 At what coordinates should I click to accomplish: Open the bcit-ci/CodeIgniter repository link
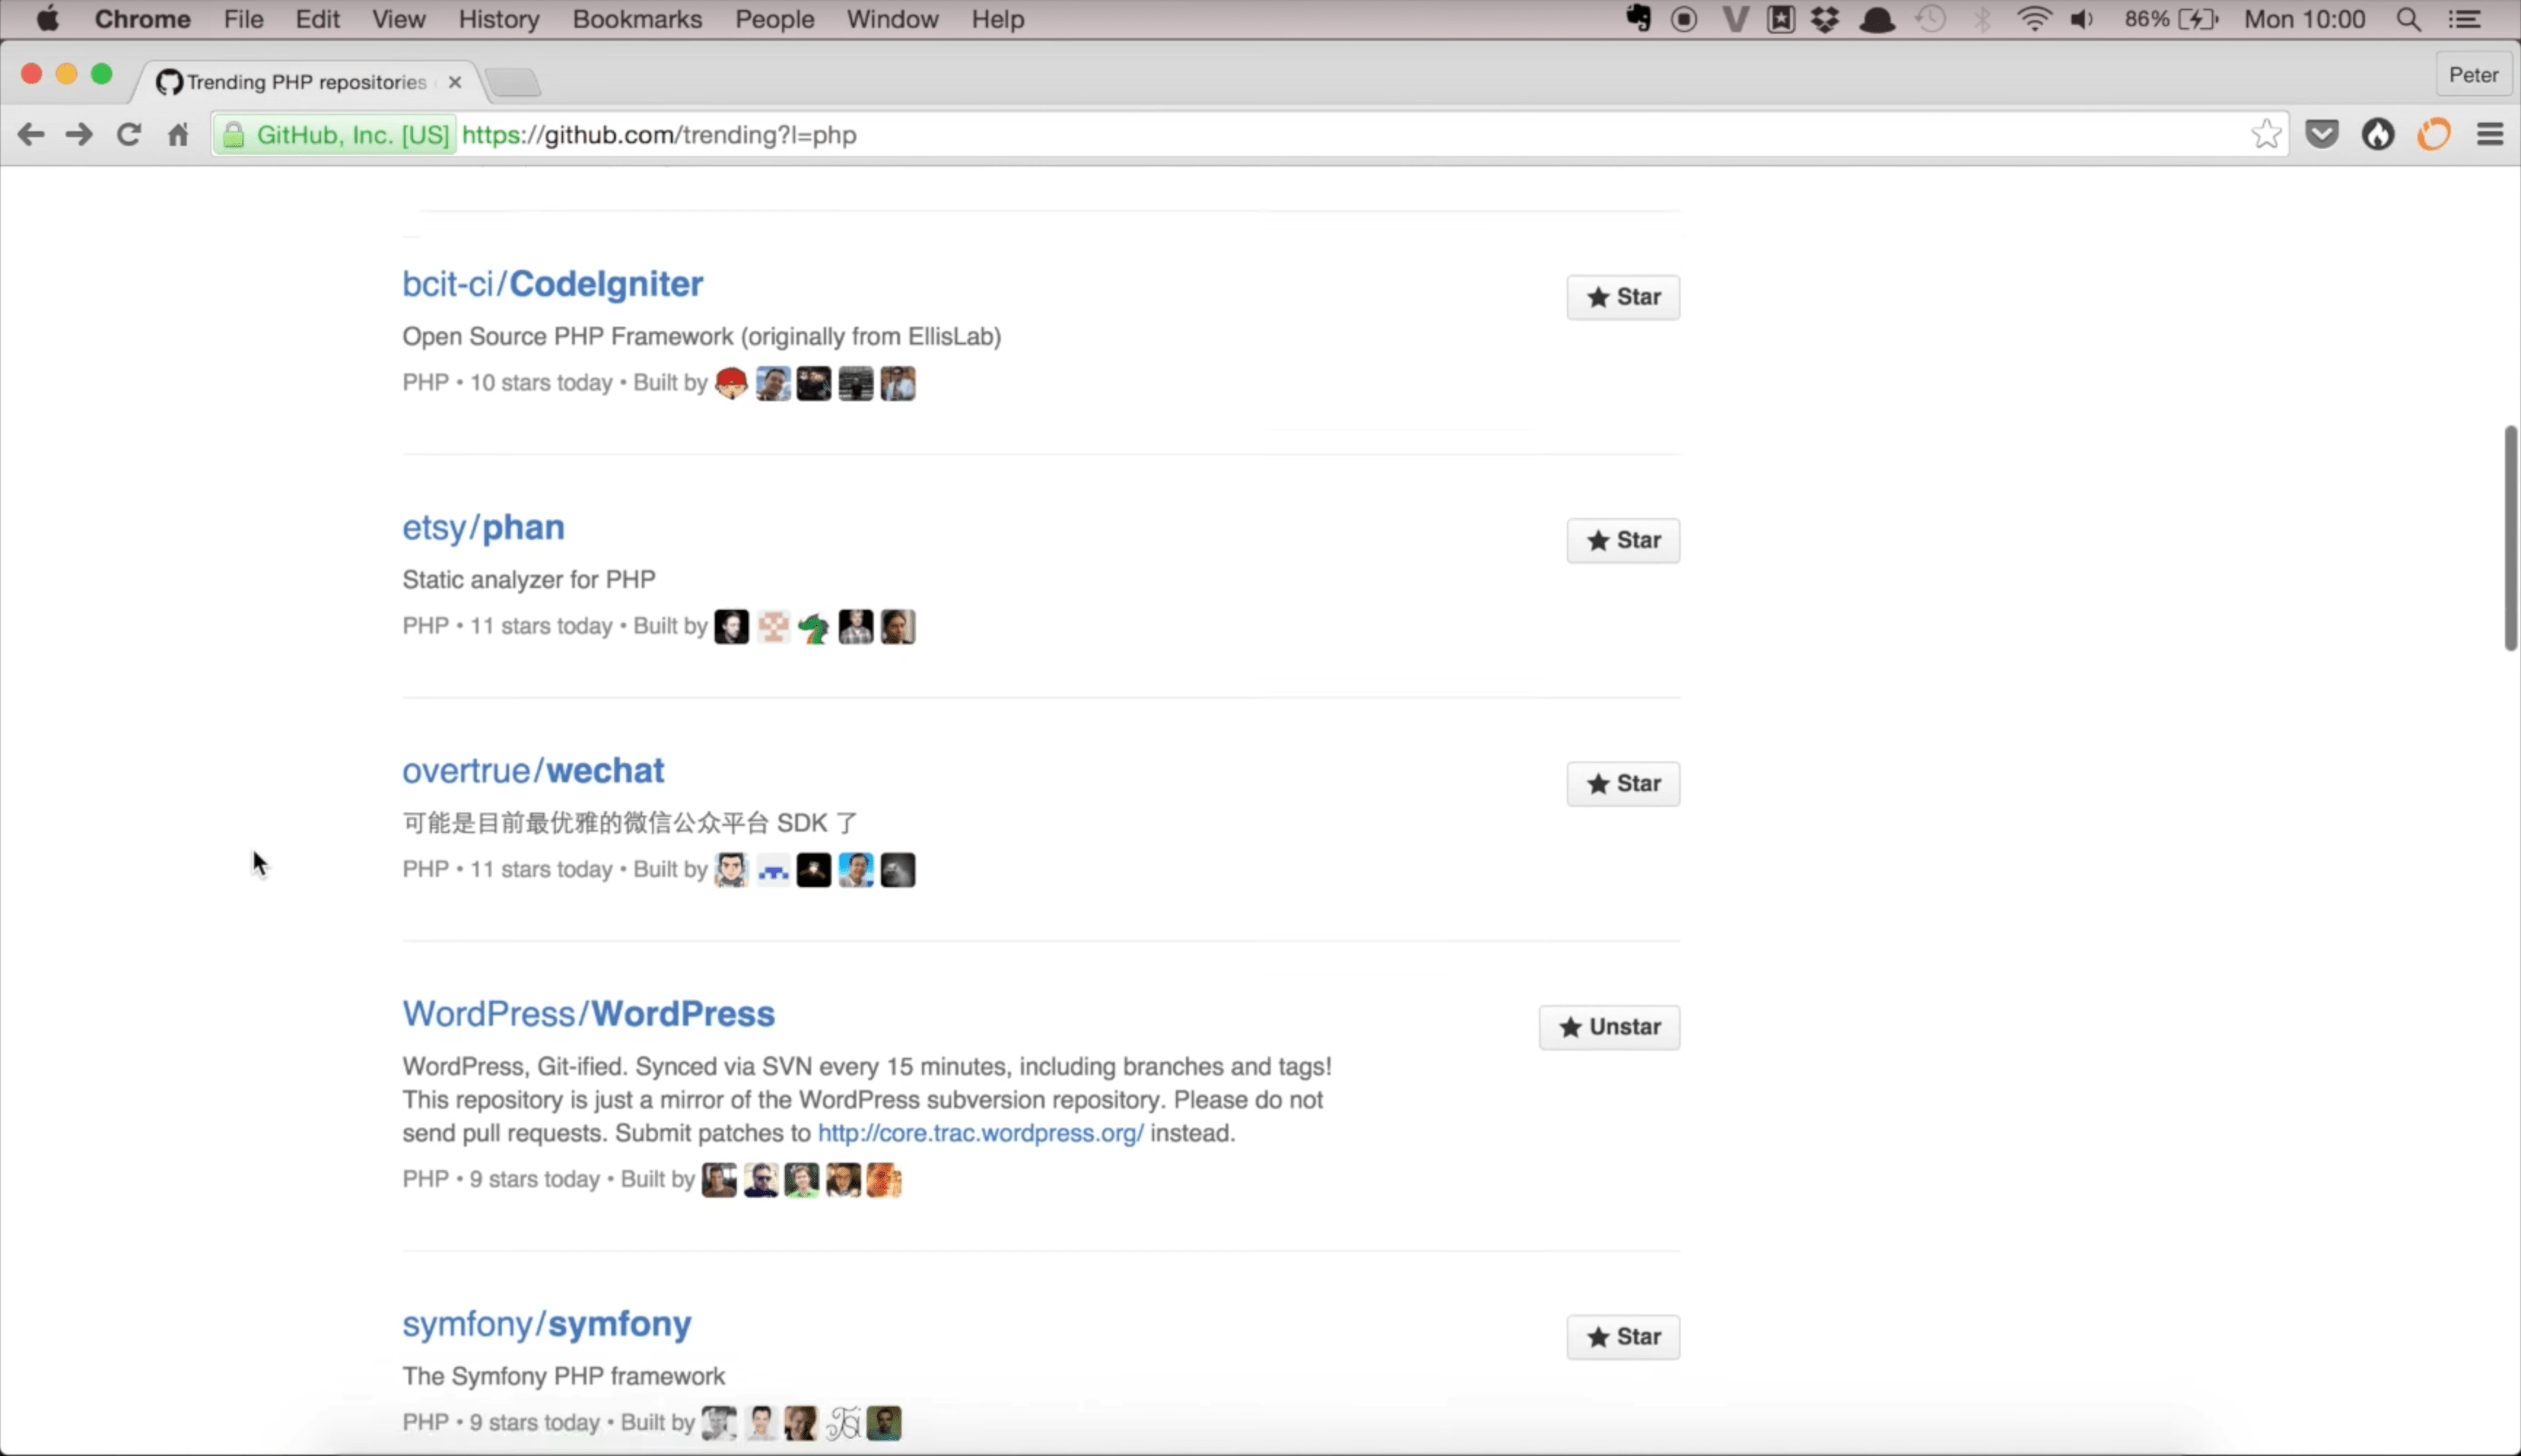pyautogui.click(x=552, y=284)
